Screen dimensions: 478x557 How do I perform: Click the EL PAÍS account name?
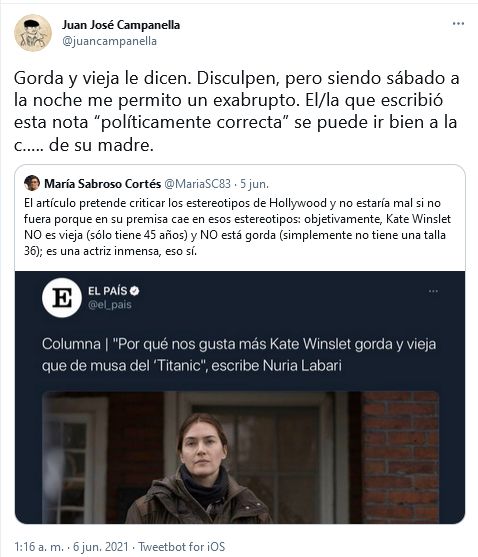point(108,291)
